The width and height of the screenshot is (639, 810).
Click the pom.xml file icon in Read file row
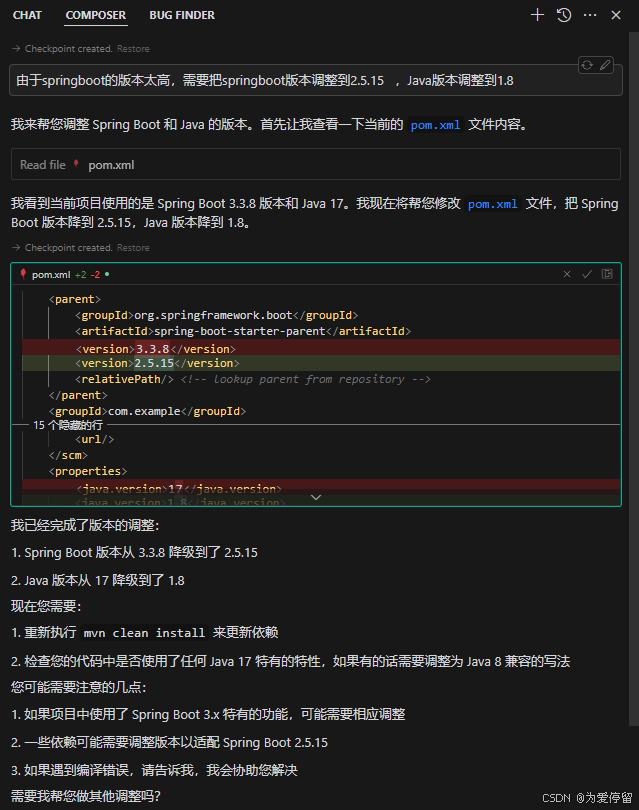[x=76, y=164]
